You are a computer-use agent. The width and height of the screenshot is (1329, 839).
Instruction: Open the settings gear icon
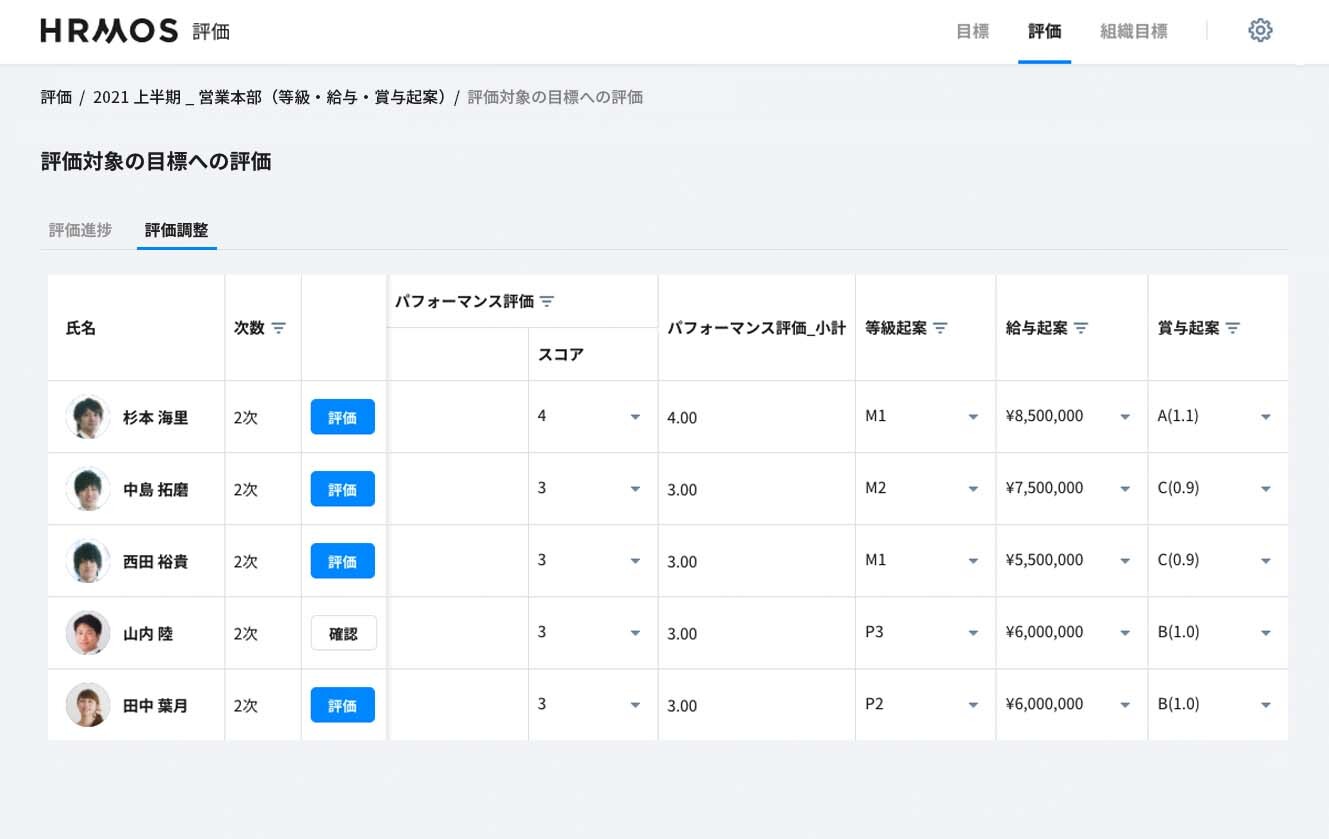pyautogui.click(x=1260, y=30)
